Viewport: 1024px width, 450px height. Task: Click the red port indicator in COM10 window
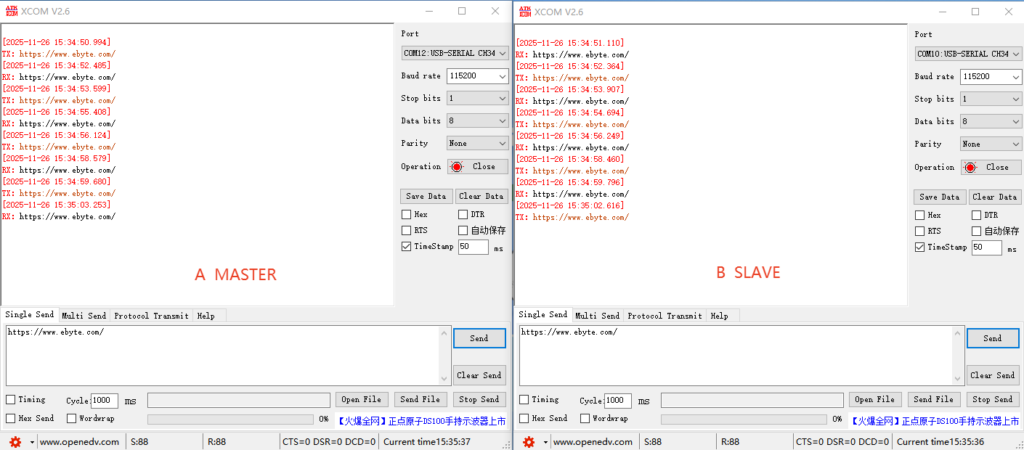971,167
